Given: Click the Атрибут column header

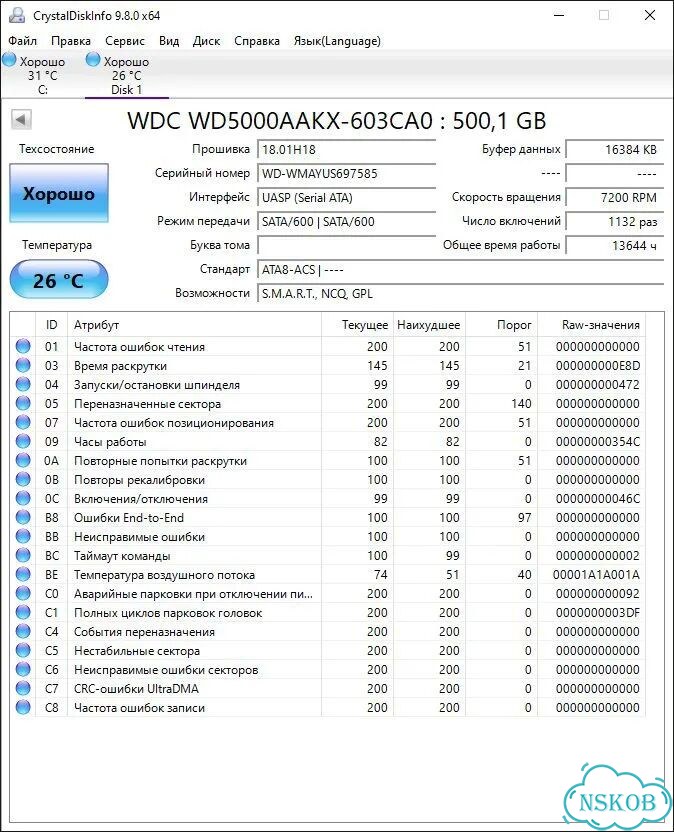Looking at the screenshot, I should (194, 325).
